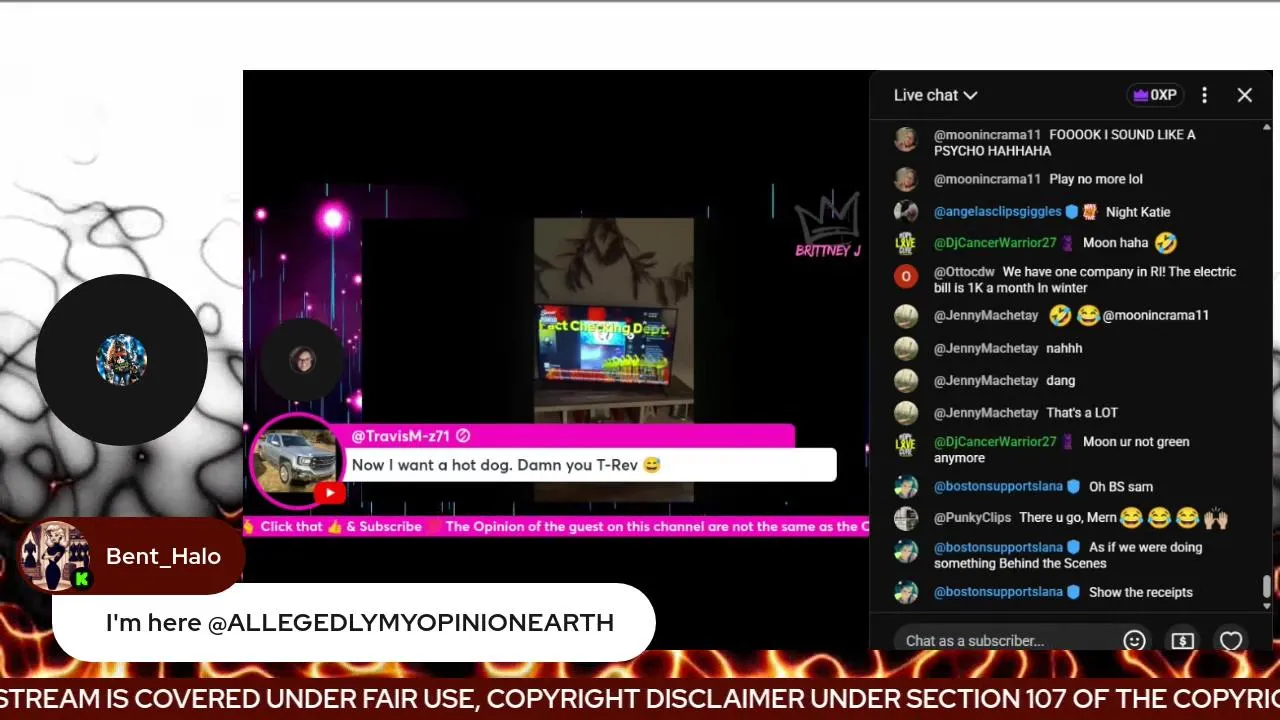Click the Brittney J crown logo
Screen dimensions: 1280x720
pos(828,225)
